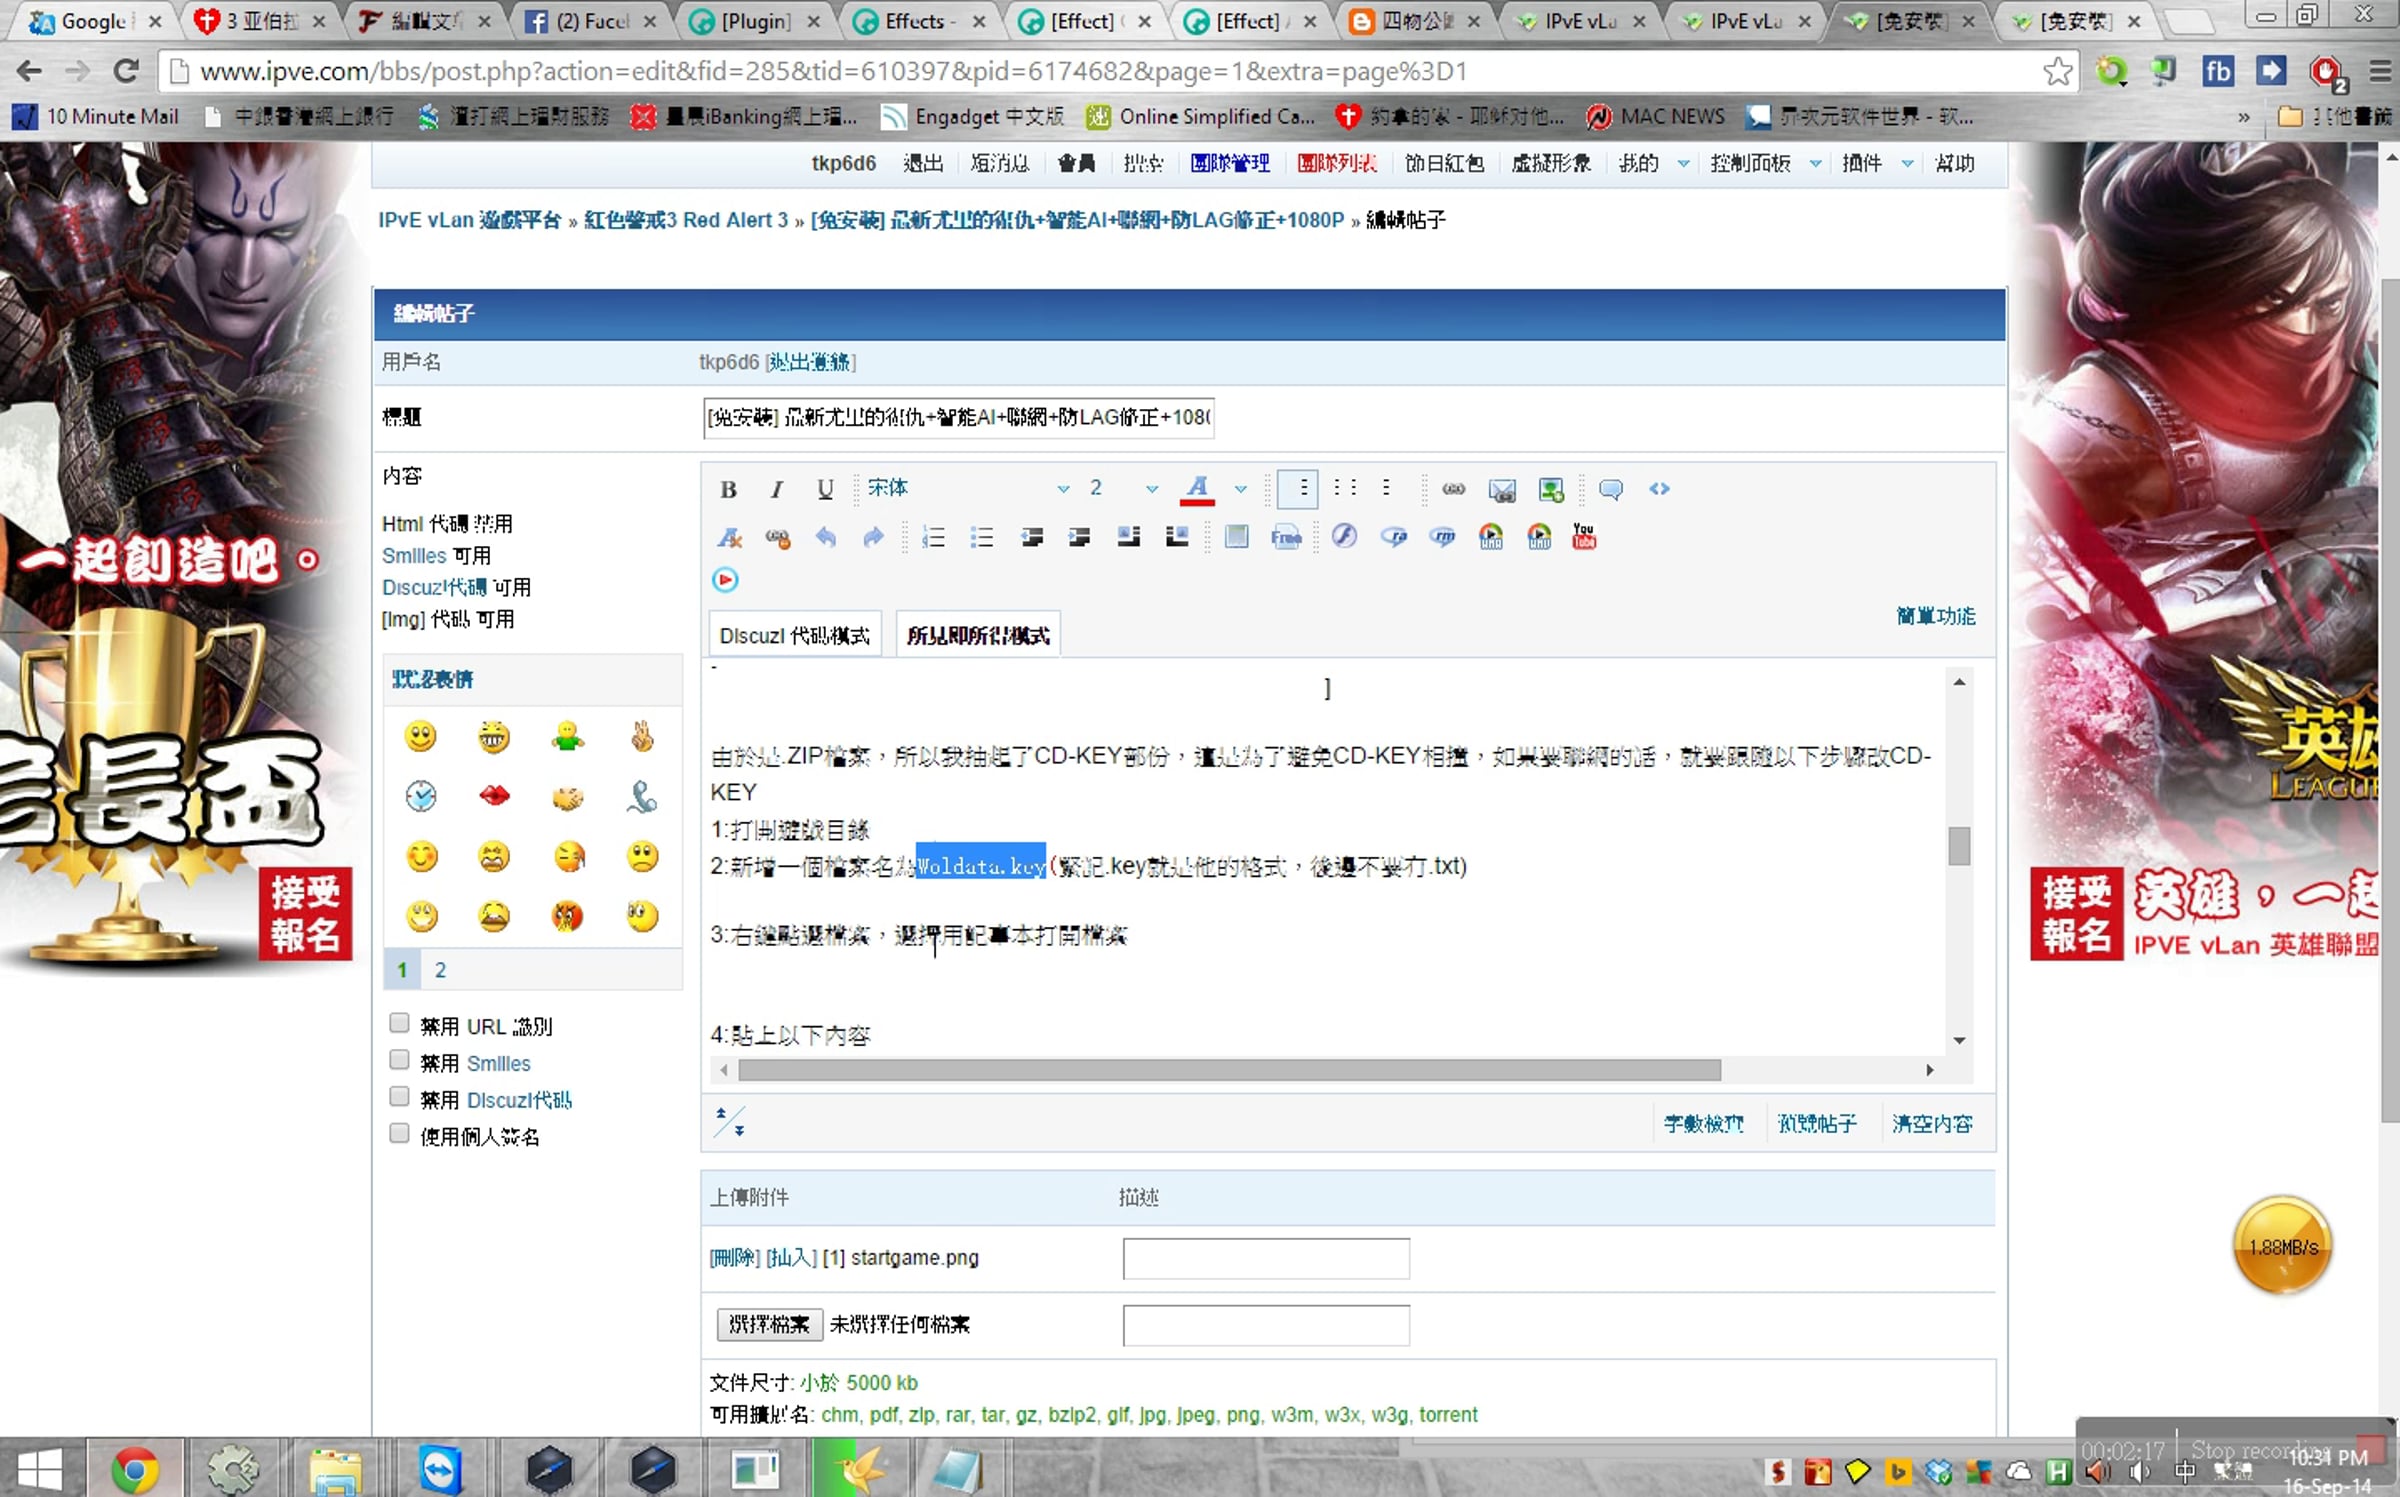The width and height of the screenshot is (2400, 1497).
Task: Open the font family dropdown showing 宋体
Action: (x=967, y=489)
